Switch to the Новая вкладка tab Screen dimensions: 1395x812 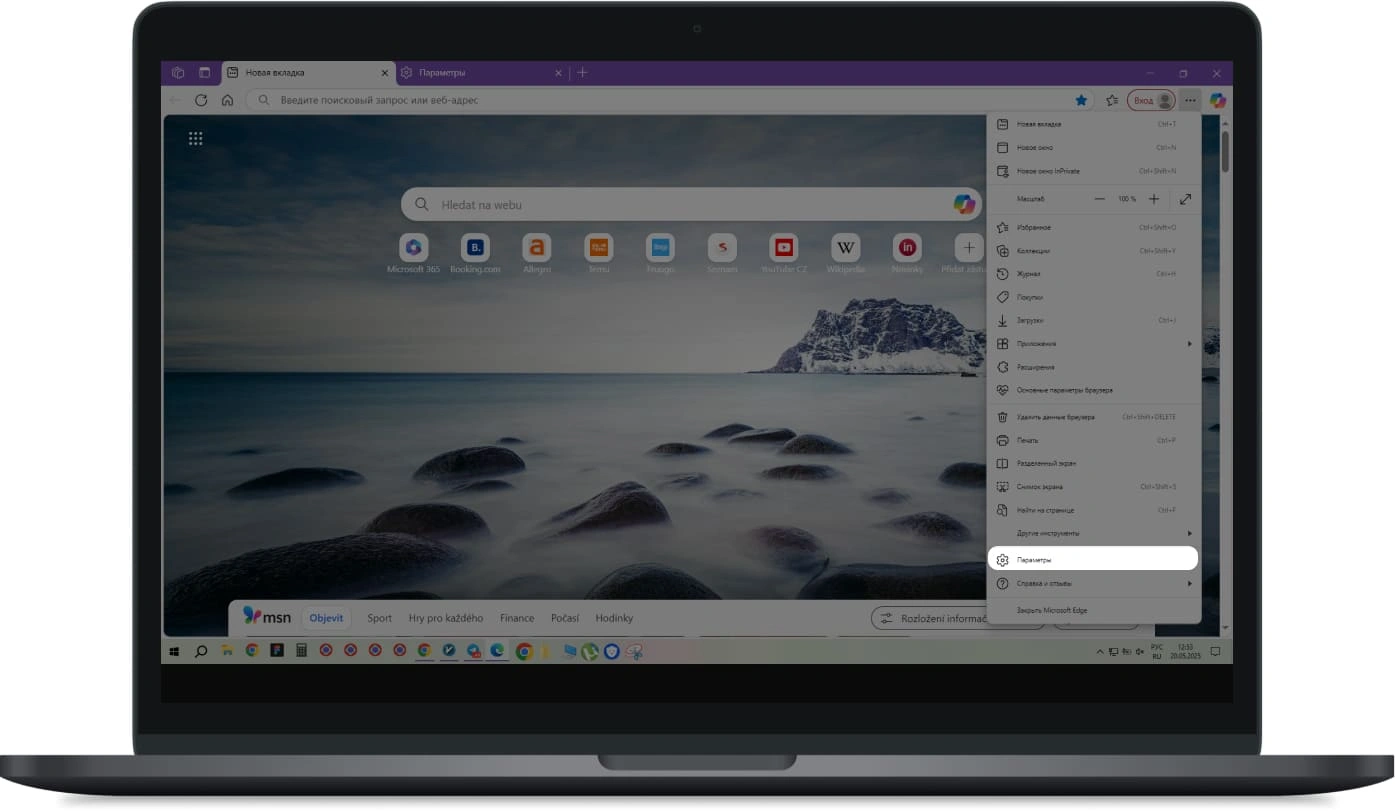tap(308, 73)
